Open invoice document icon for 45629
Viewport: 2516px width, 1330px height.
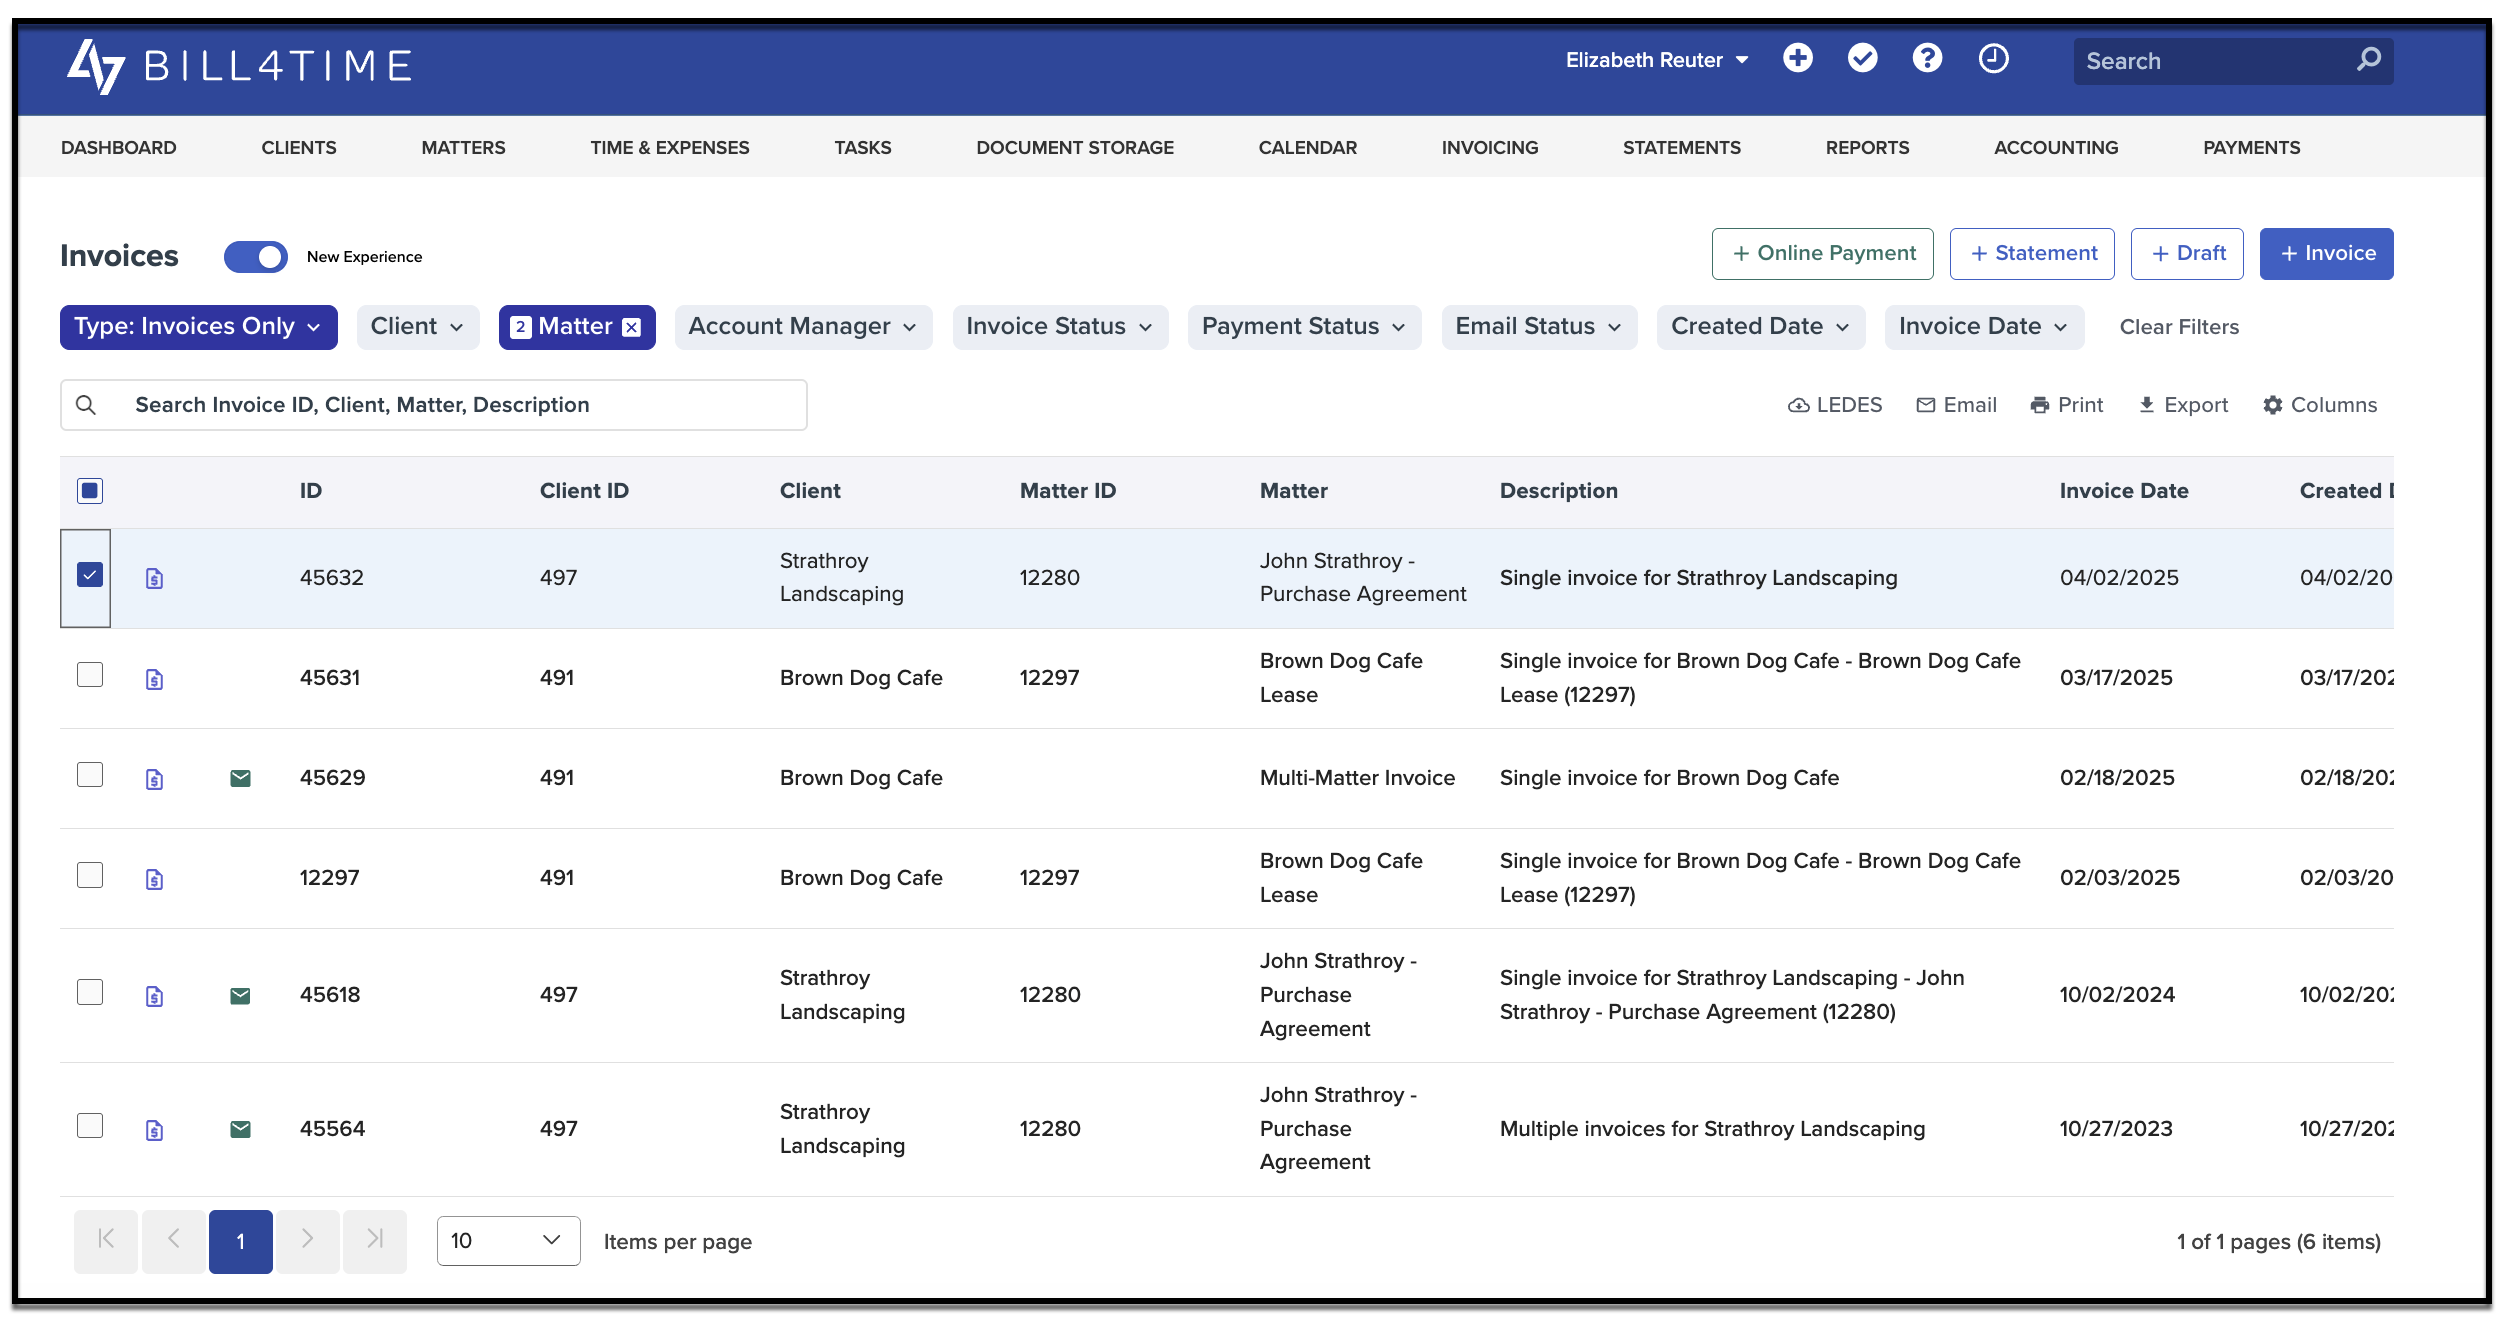[x=154, y=779]
